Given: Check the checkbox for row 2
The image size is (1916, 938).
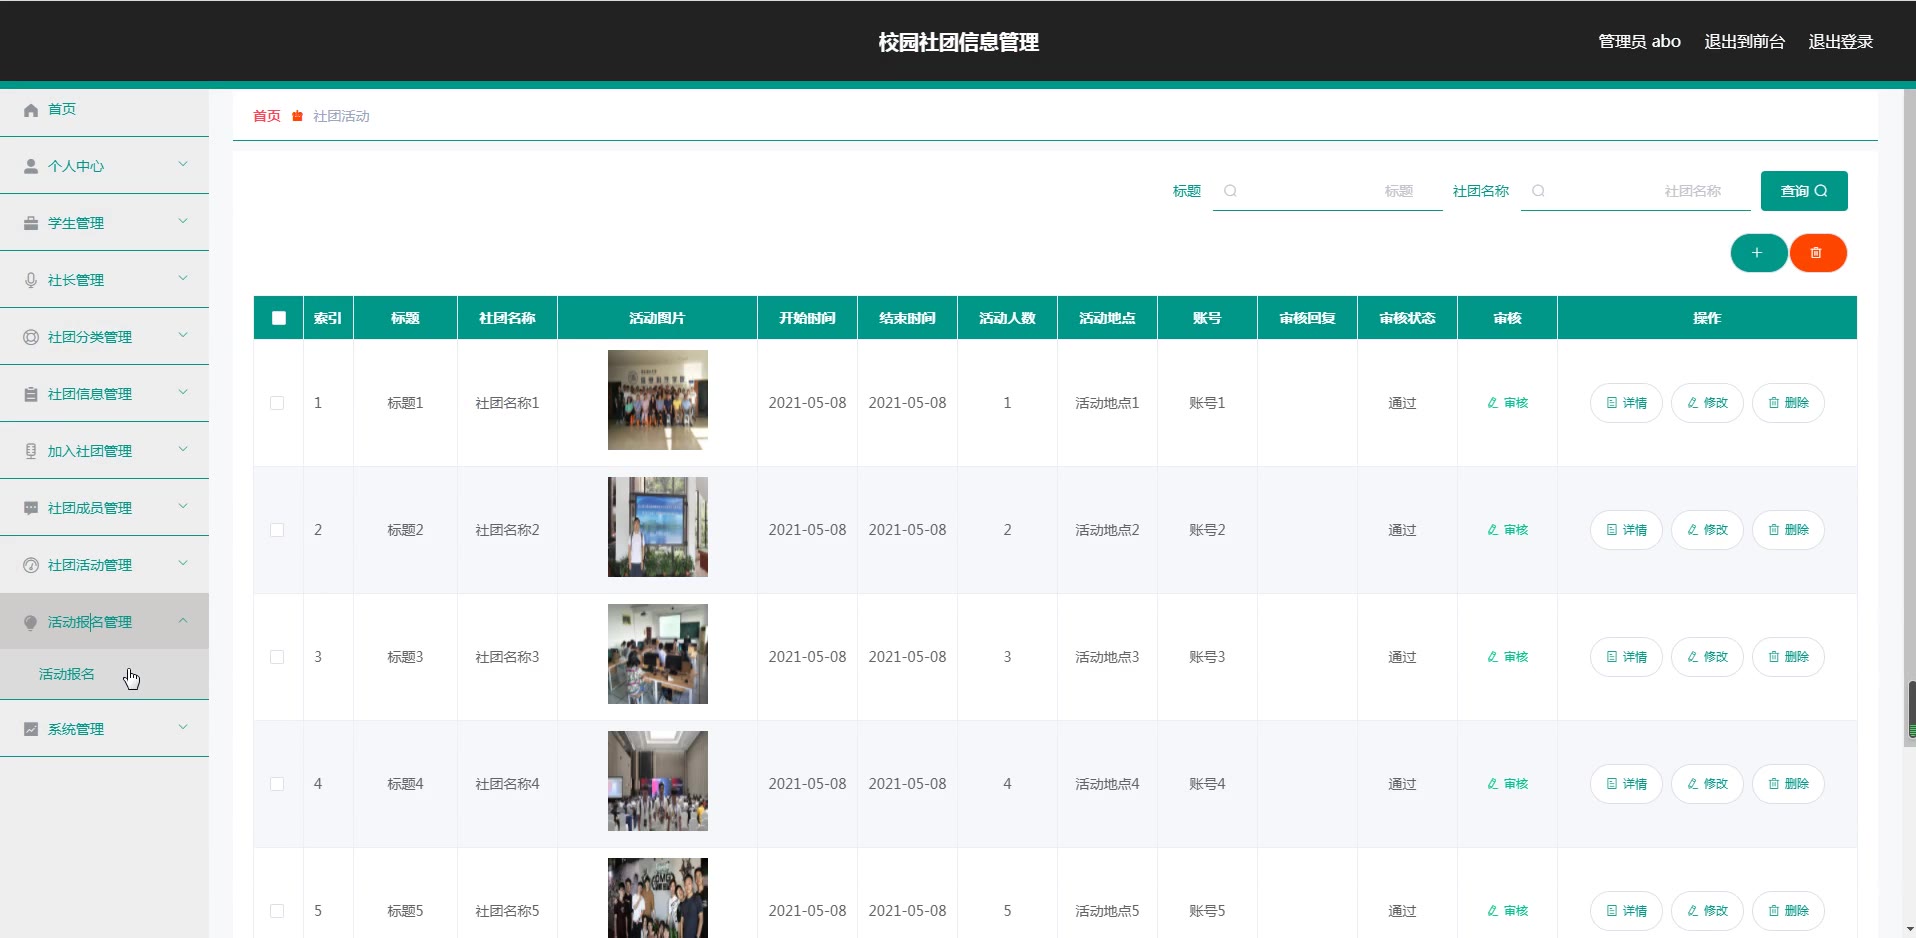Looking at the screenshot, I should click(x=277, y=530).
